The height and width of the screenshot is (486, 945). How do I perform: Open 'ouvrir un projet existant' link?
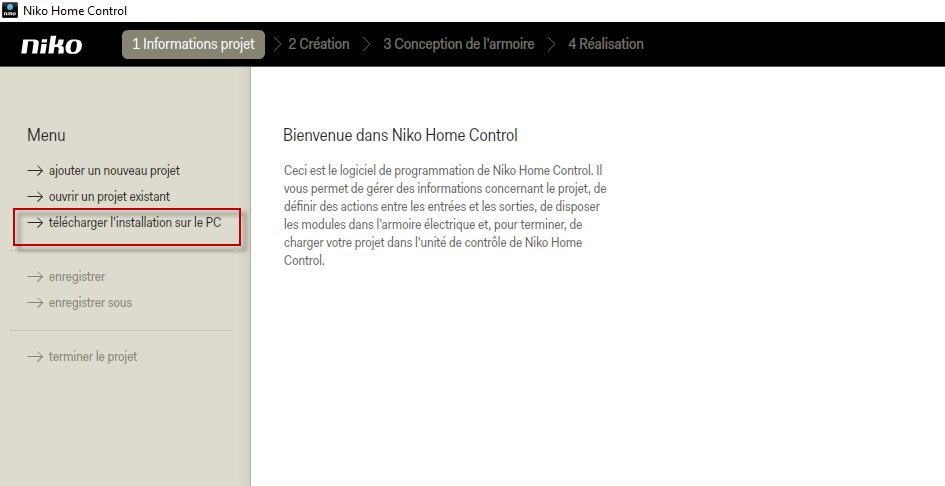pos(116,197)
